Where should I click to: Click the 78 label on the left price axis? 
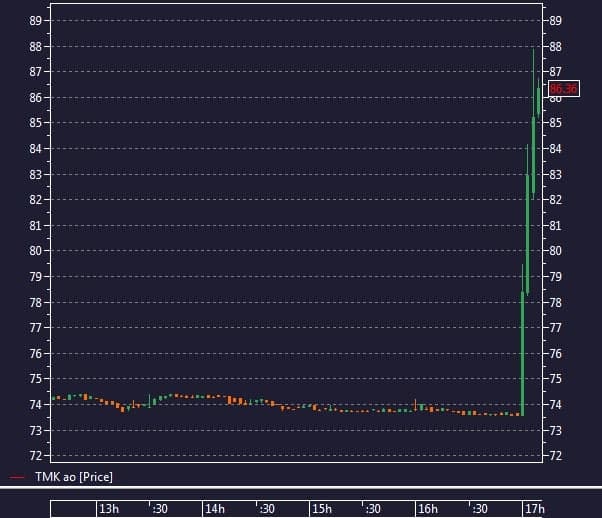35,303
